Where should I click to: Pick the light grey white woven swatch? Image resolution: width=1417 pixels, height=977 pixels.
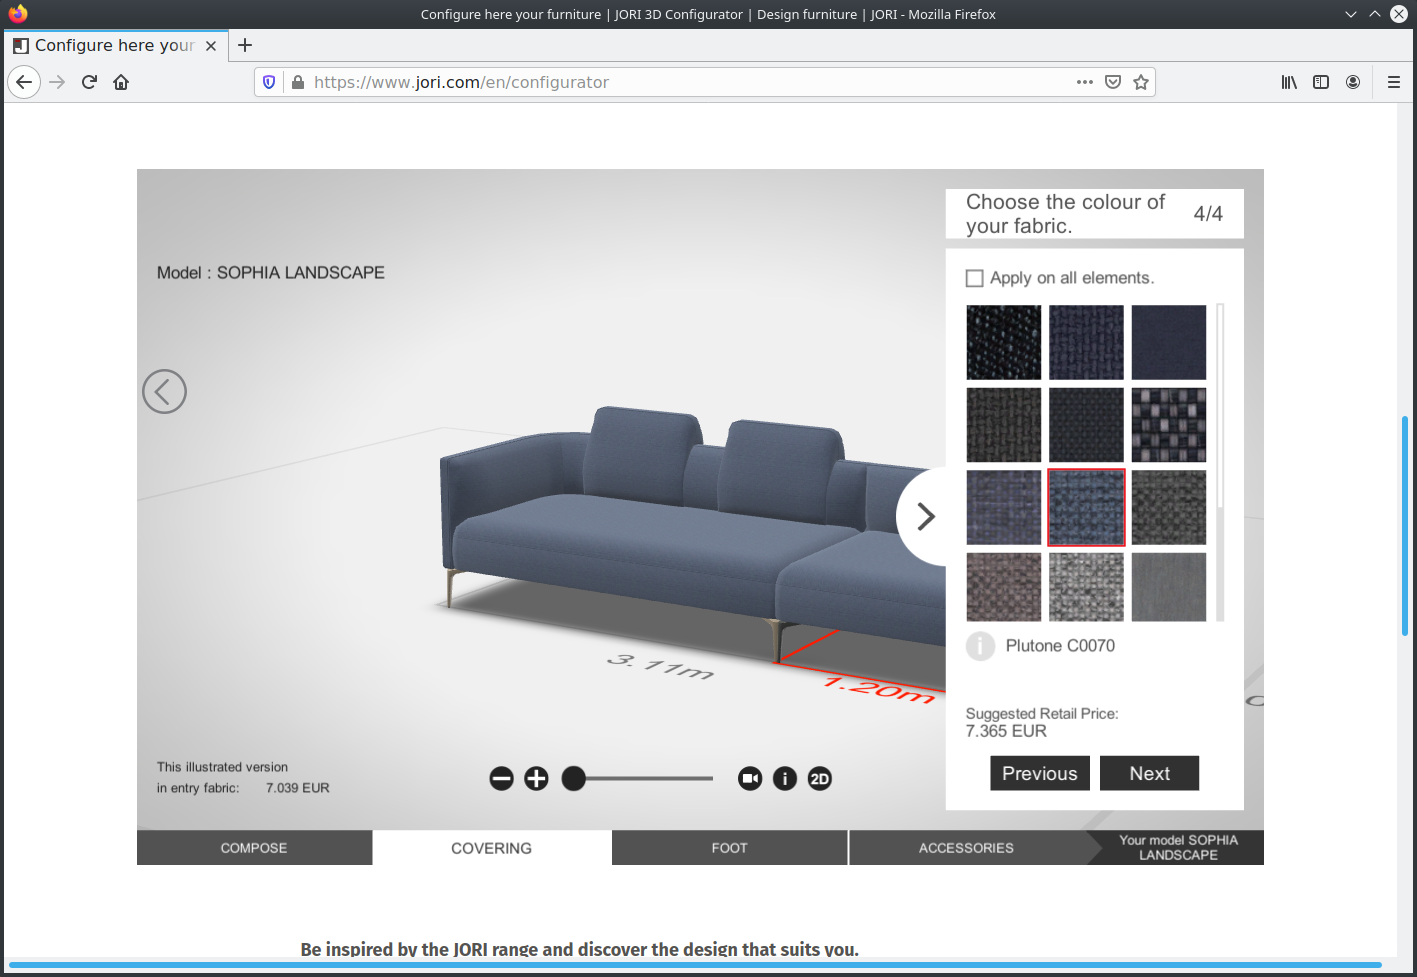(x=1086, y=587)
